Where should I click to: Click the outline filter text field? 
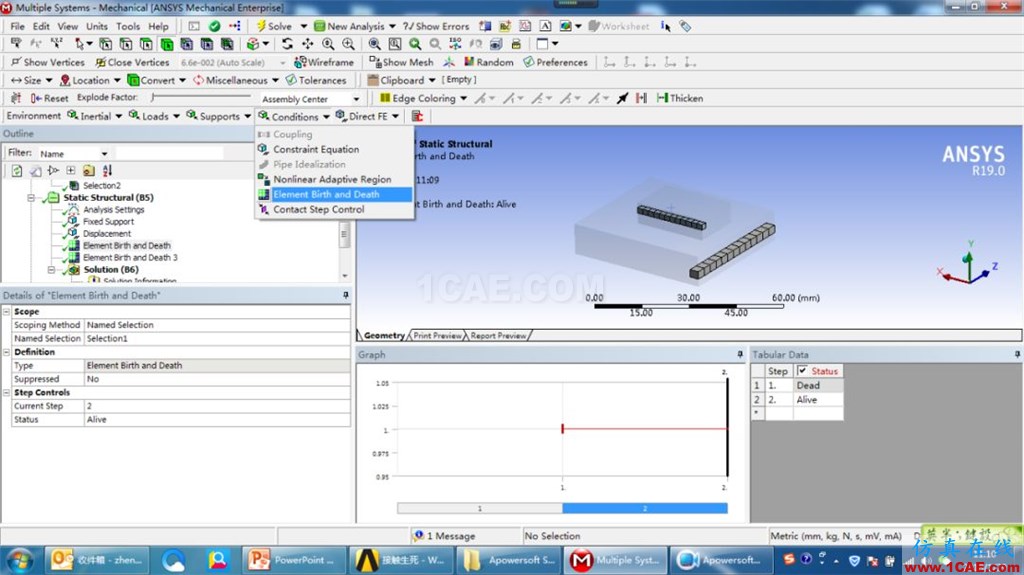click(169, 153)
